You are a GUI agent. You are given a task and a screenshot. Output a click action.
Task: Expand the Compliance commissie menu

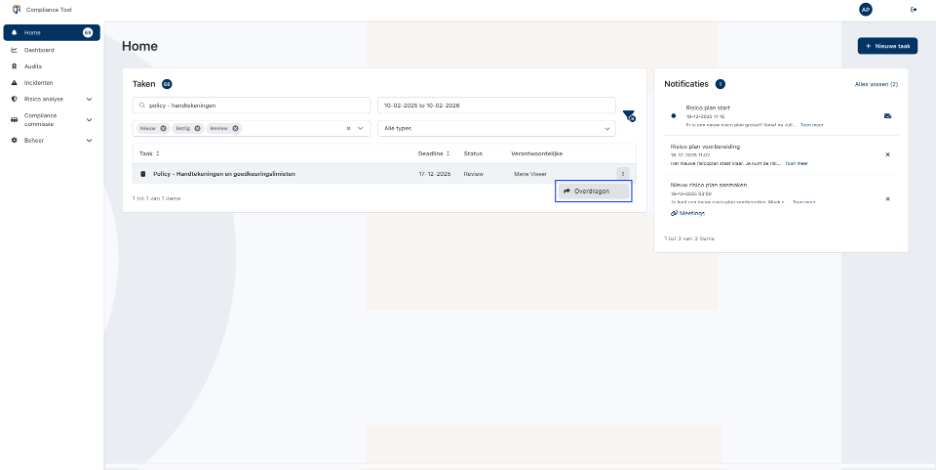coord(90,119)
